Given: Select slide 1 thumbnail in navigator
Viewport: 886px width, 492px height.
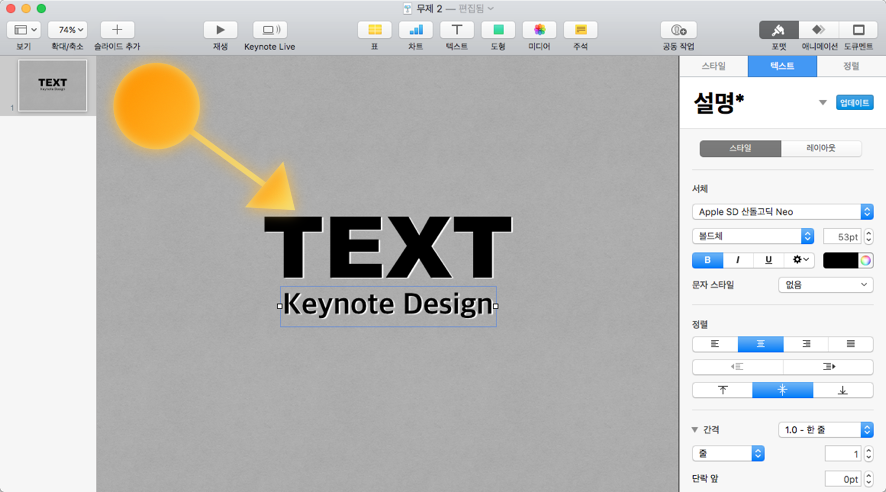Looking at the screenshot, I should tap(53, 85).
